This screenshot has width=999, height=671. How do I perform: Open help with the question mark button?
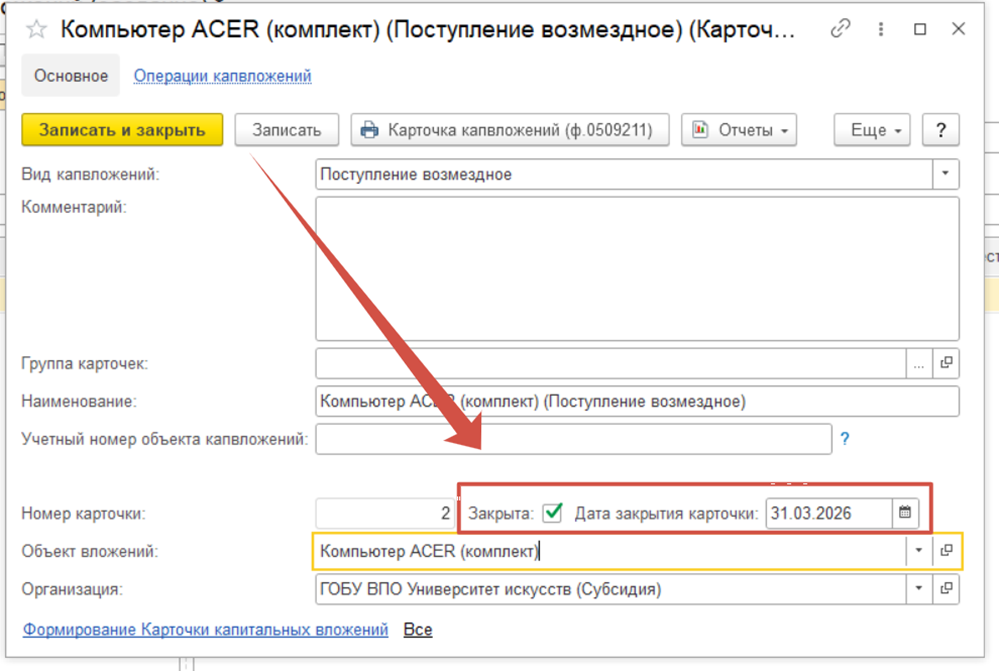(x=940, y=130)
